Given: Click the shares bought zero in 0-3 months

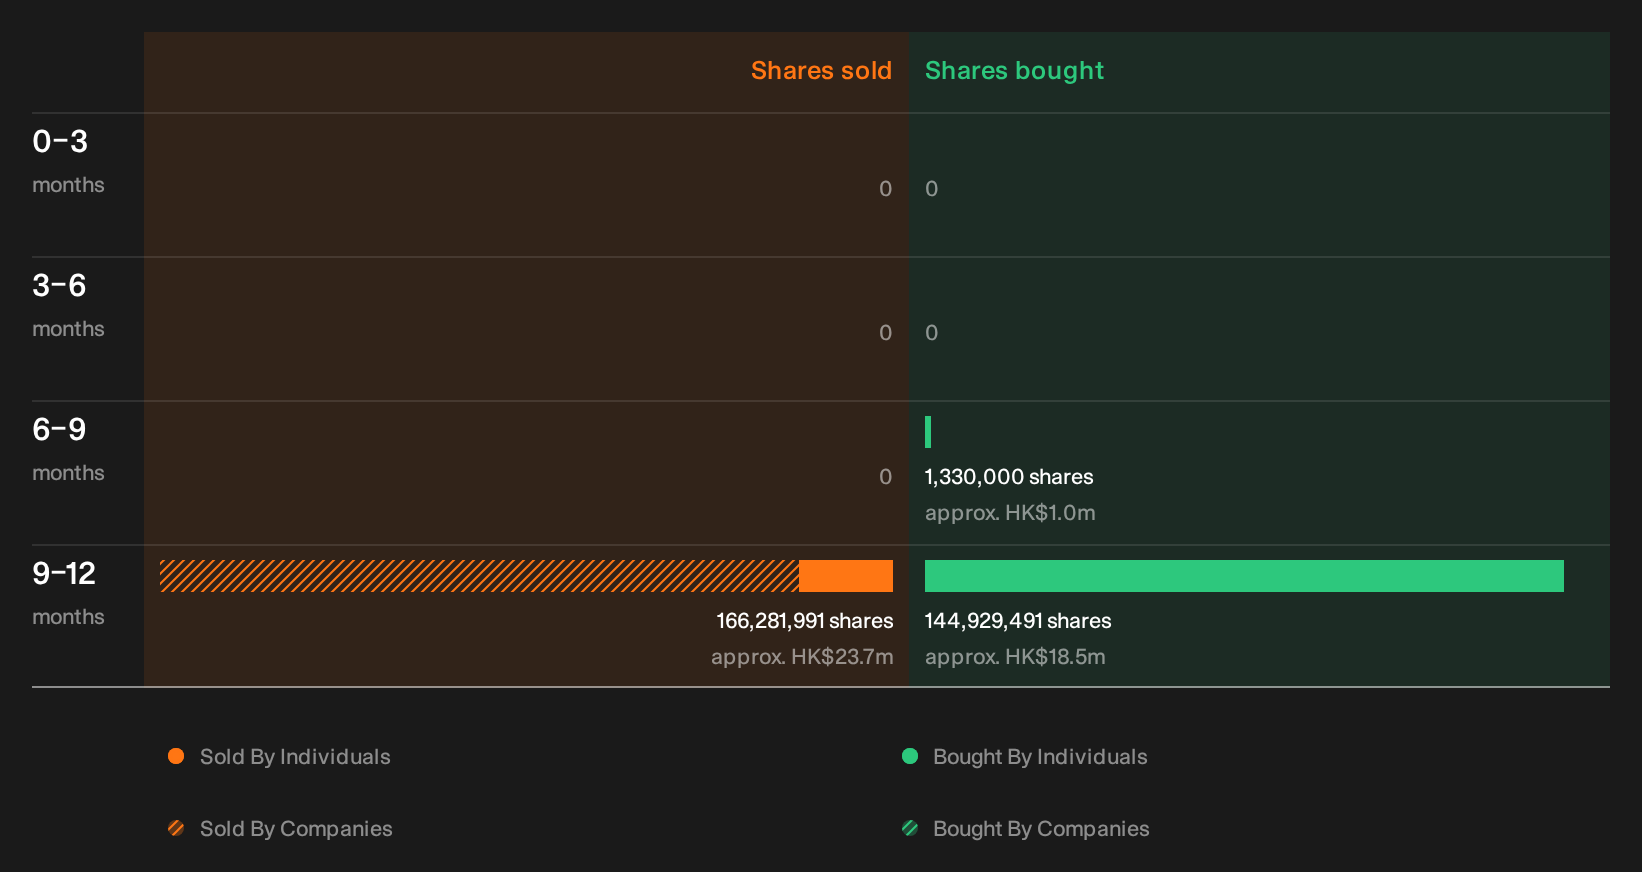Looking at the screenshot, I should coord(932,189).
